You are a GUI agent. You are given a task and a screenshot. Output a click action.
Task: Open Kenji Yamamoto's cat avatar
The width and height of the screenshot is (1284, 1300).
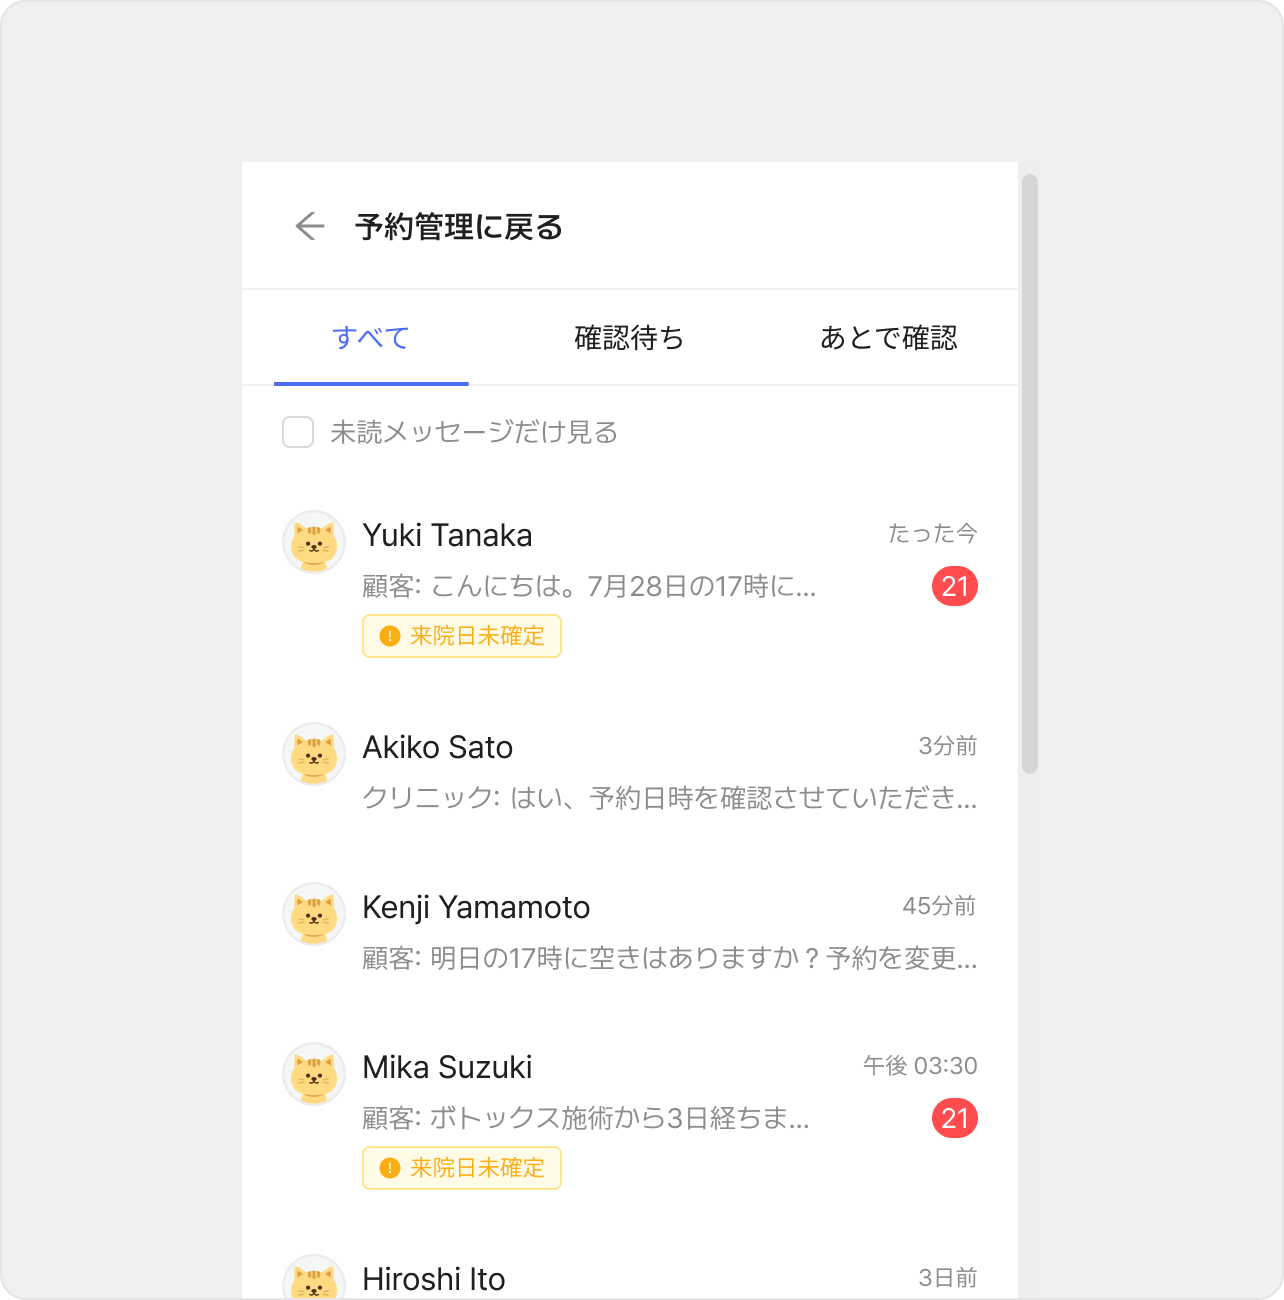coord(314,914)
